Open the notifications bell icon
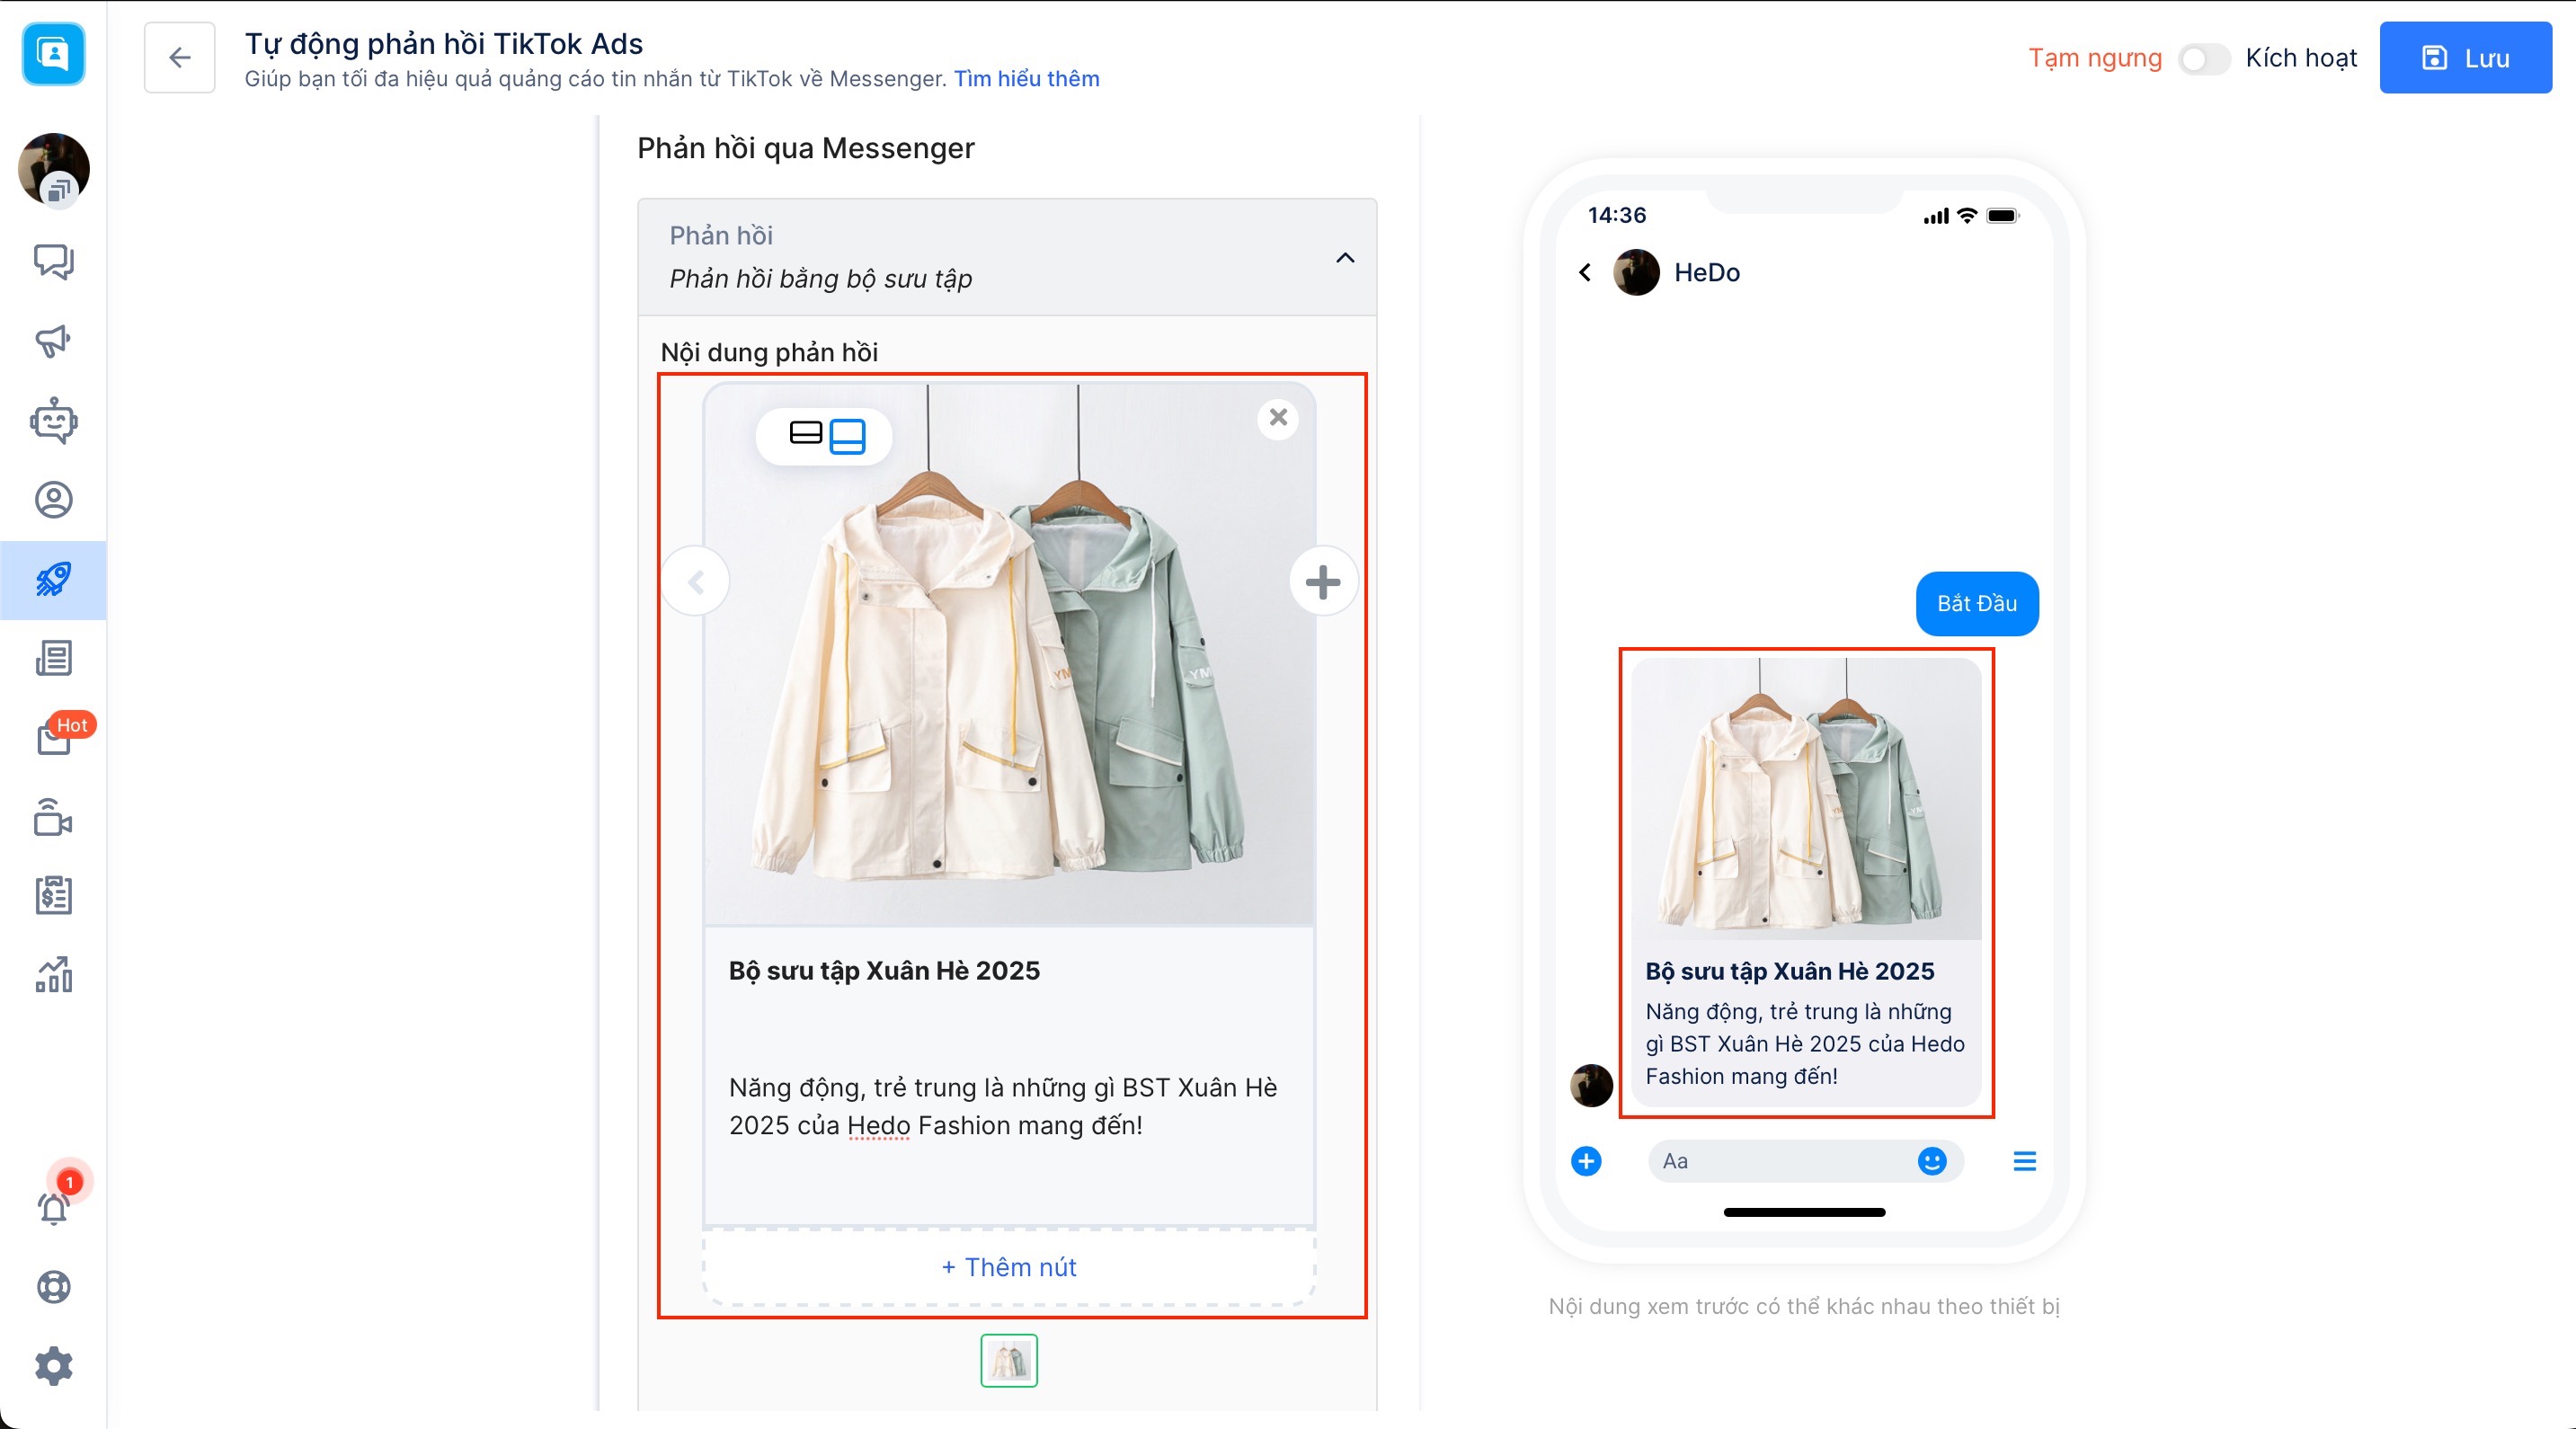This screenshot has width=2576, height=1429. click(x=53, y=1207)
